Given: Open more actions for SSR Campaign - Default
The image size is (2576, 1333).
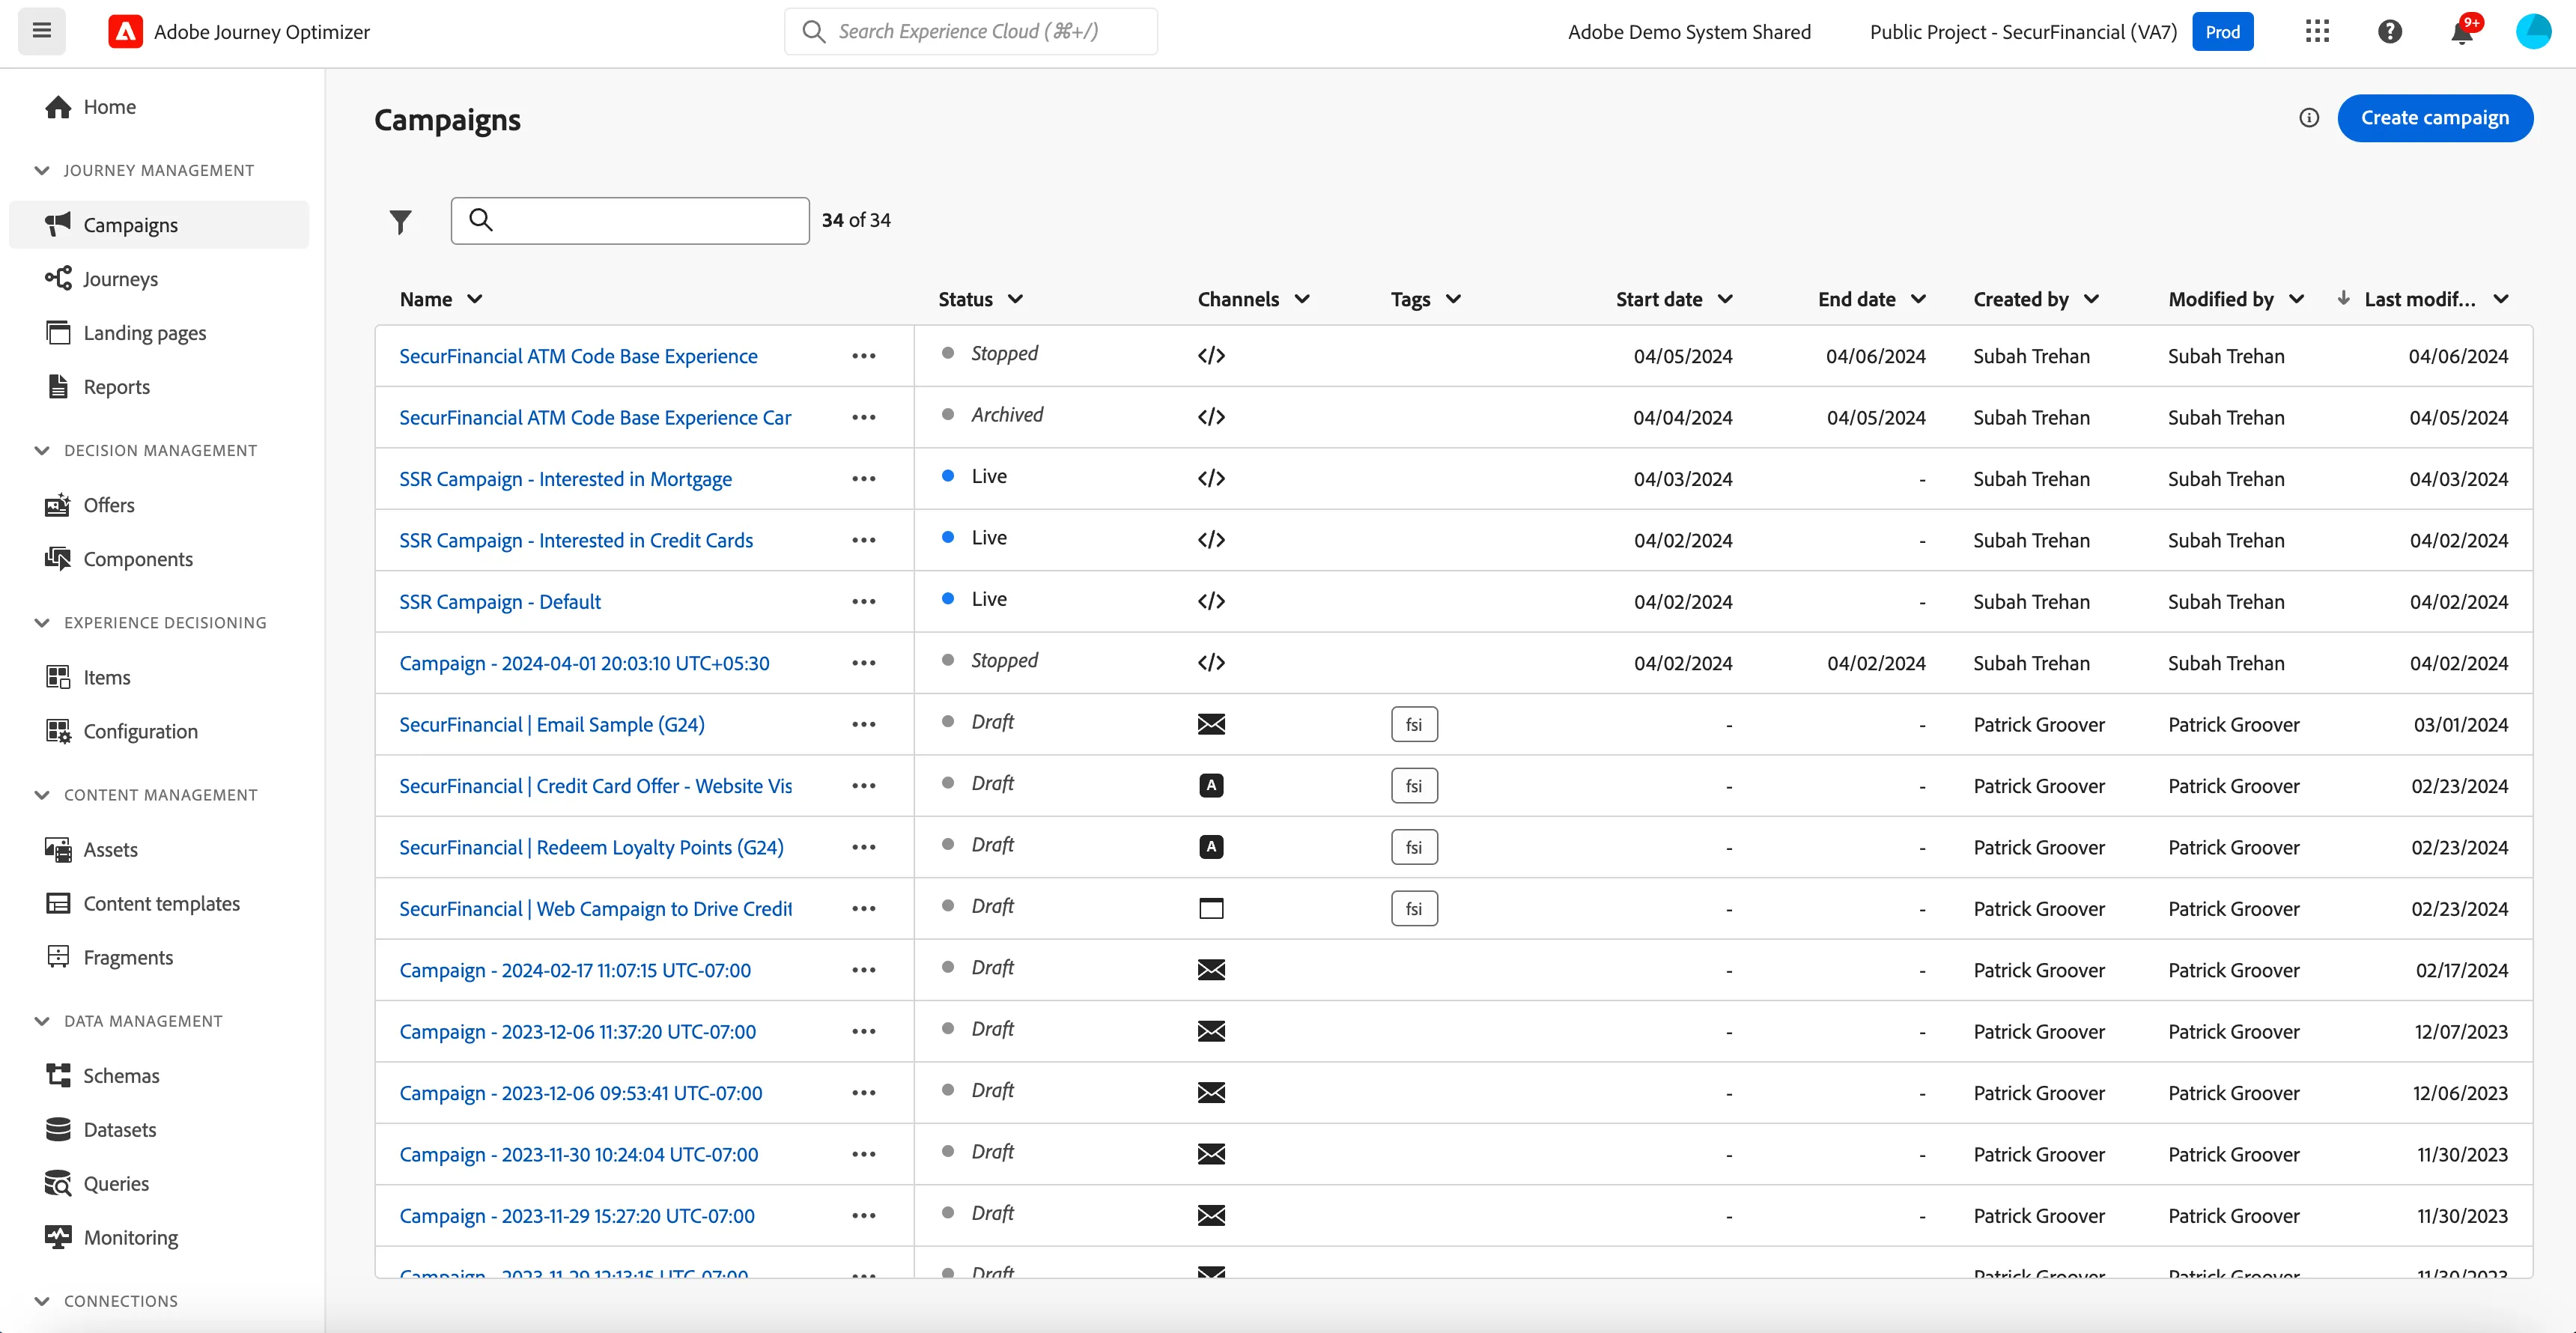Looking at the screenshot, I should tap(864, 602).
